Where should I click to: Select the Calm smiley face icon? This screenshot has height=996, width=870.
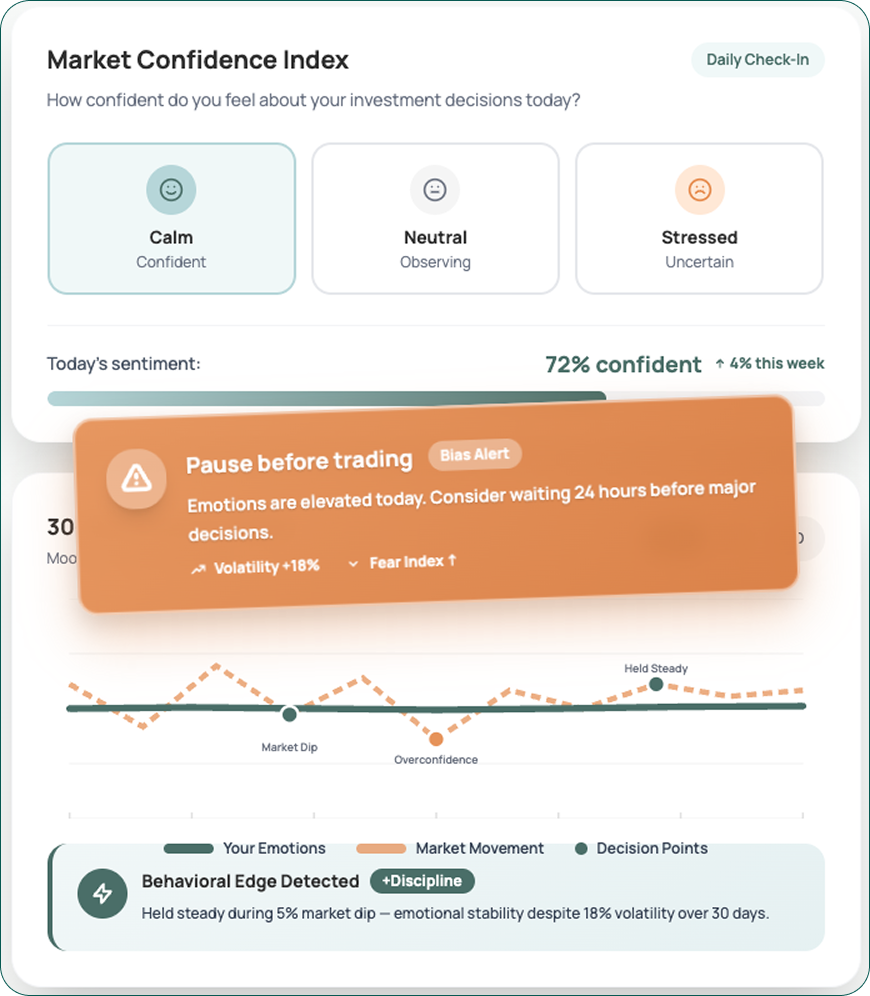pos(171,189)
